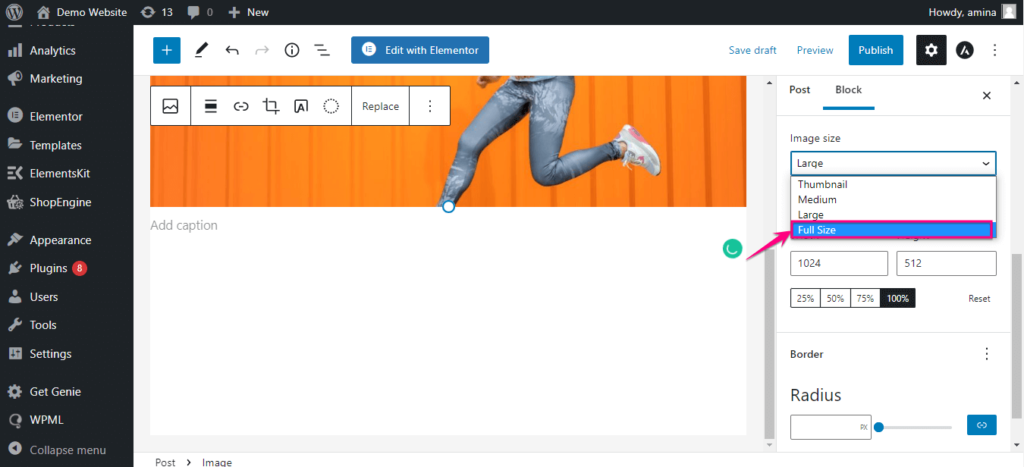1024x467 pixels.
Task: Open Border options three-dot menu
Action: coord(987,354)
